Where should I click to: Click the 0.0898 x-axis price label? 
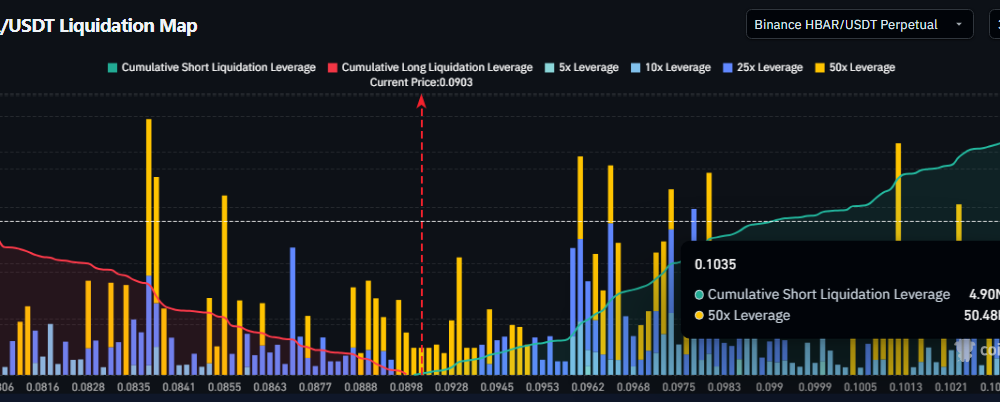pos(408,386)
